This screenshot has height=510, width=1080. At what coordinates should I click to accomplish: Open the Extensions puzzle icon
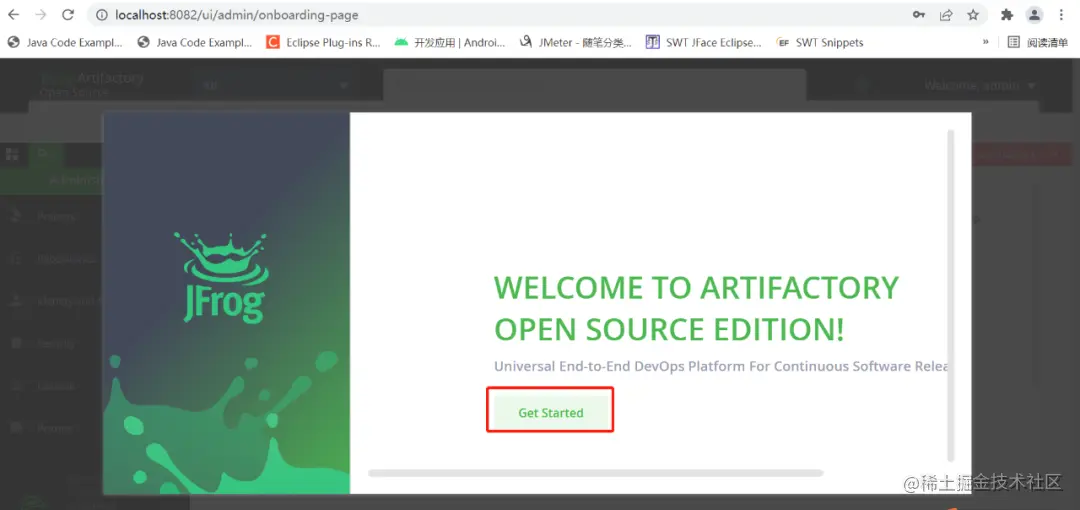pyautogui.click(x=1007, y=14)
